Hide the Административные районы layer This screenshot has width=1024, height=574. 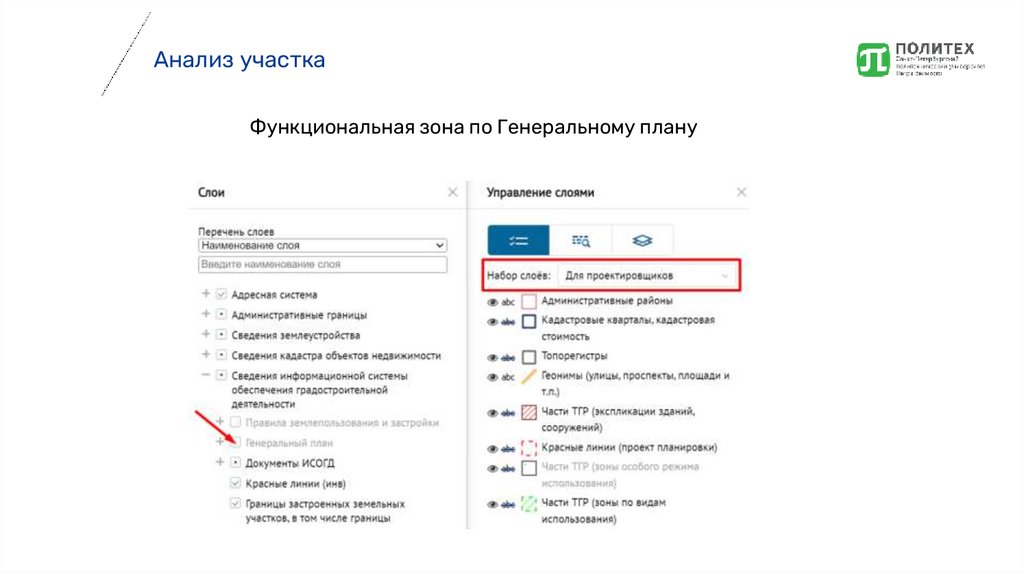click(493, 302)
